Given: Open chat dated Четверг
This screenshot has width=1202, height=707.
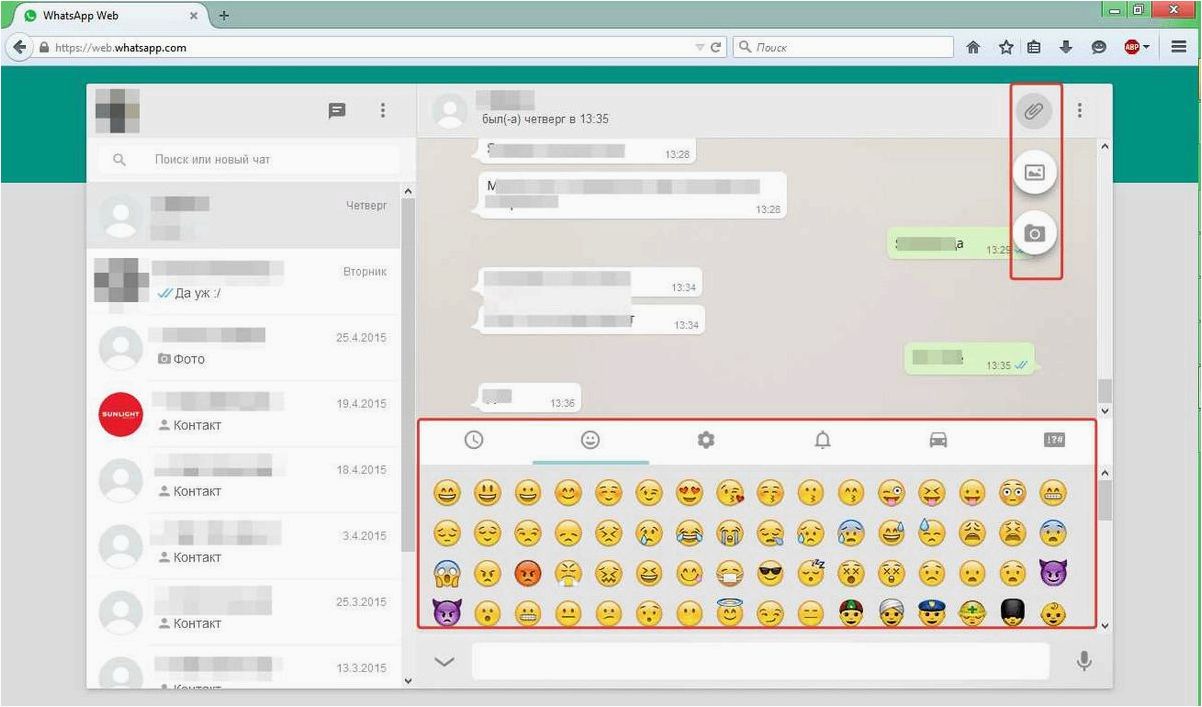Looking at the screenshot, I should (x=244, y=215).
